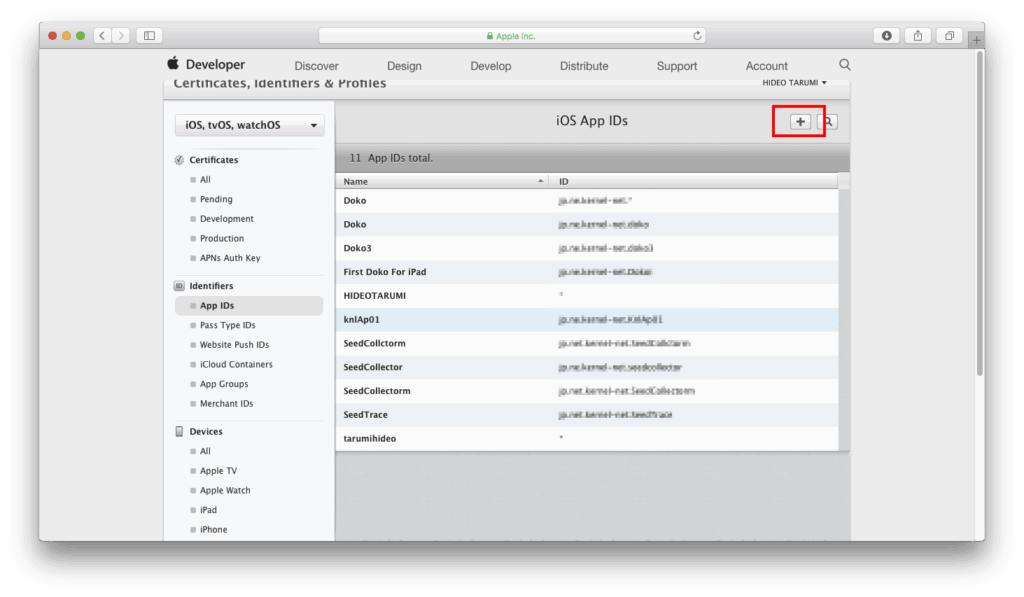Click the Safari back arrow button
The height and width of the screenshot is (597, 1024).
coord(103,36)
